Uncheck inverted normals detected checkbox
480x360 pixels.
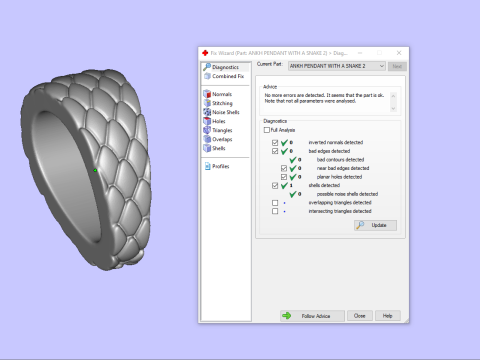click(275, 143)
